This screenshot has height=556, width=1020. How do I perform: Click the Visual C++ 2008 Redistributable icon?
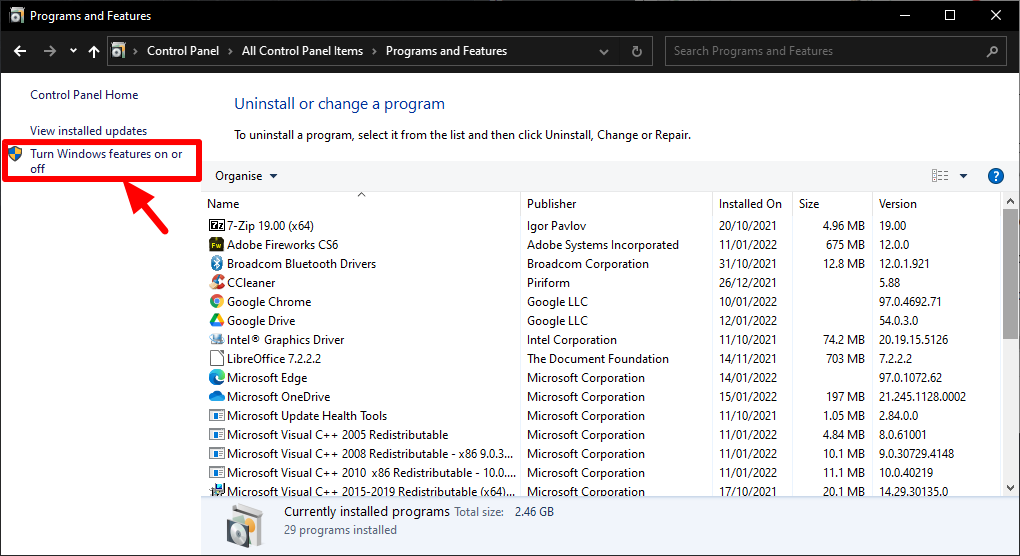click(x=217, y=453)
